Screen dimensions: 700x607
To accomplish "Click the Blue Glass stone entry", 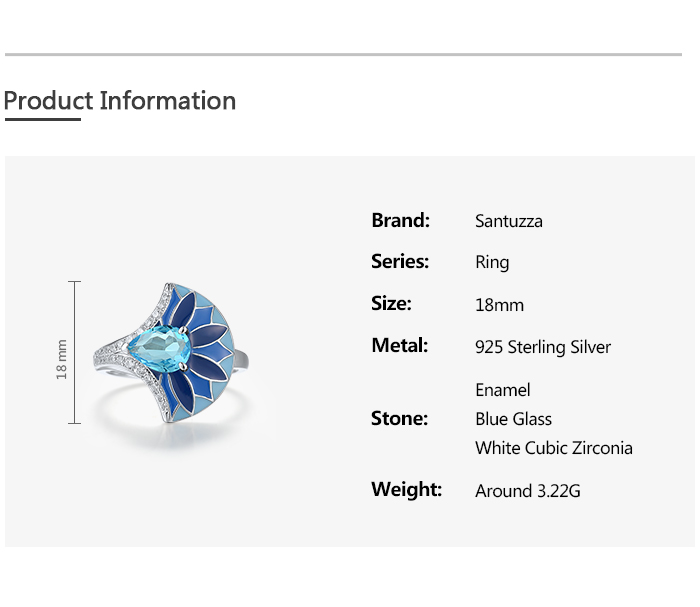I will pos(514,419).
